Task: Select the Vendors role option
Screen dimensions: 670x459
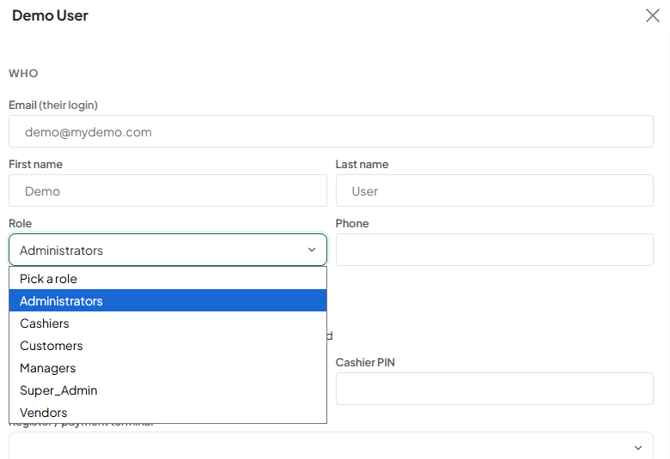Action: coord(168,412)
